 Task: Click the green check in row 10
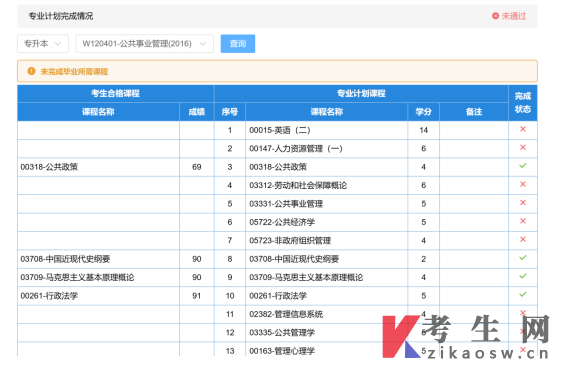(x=523, y=294)
